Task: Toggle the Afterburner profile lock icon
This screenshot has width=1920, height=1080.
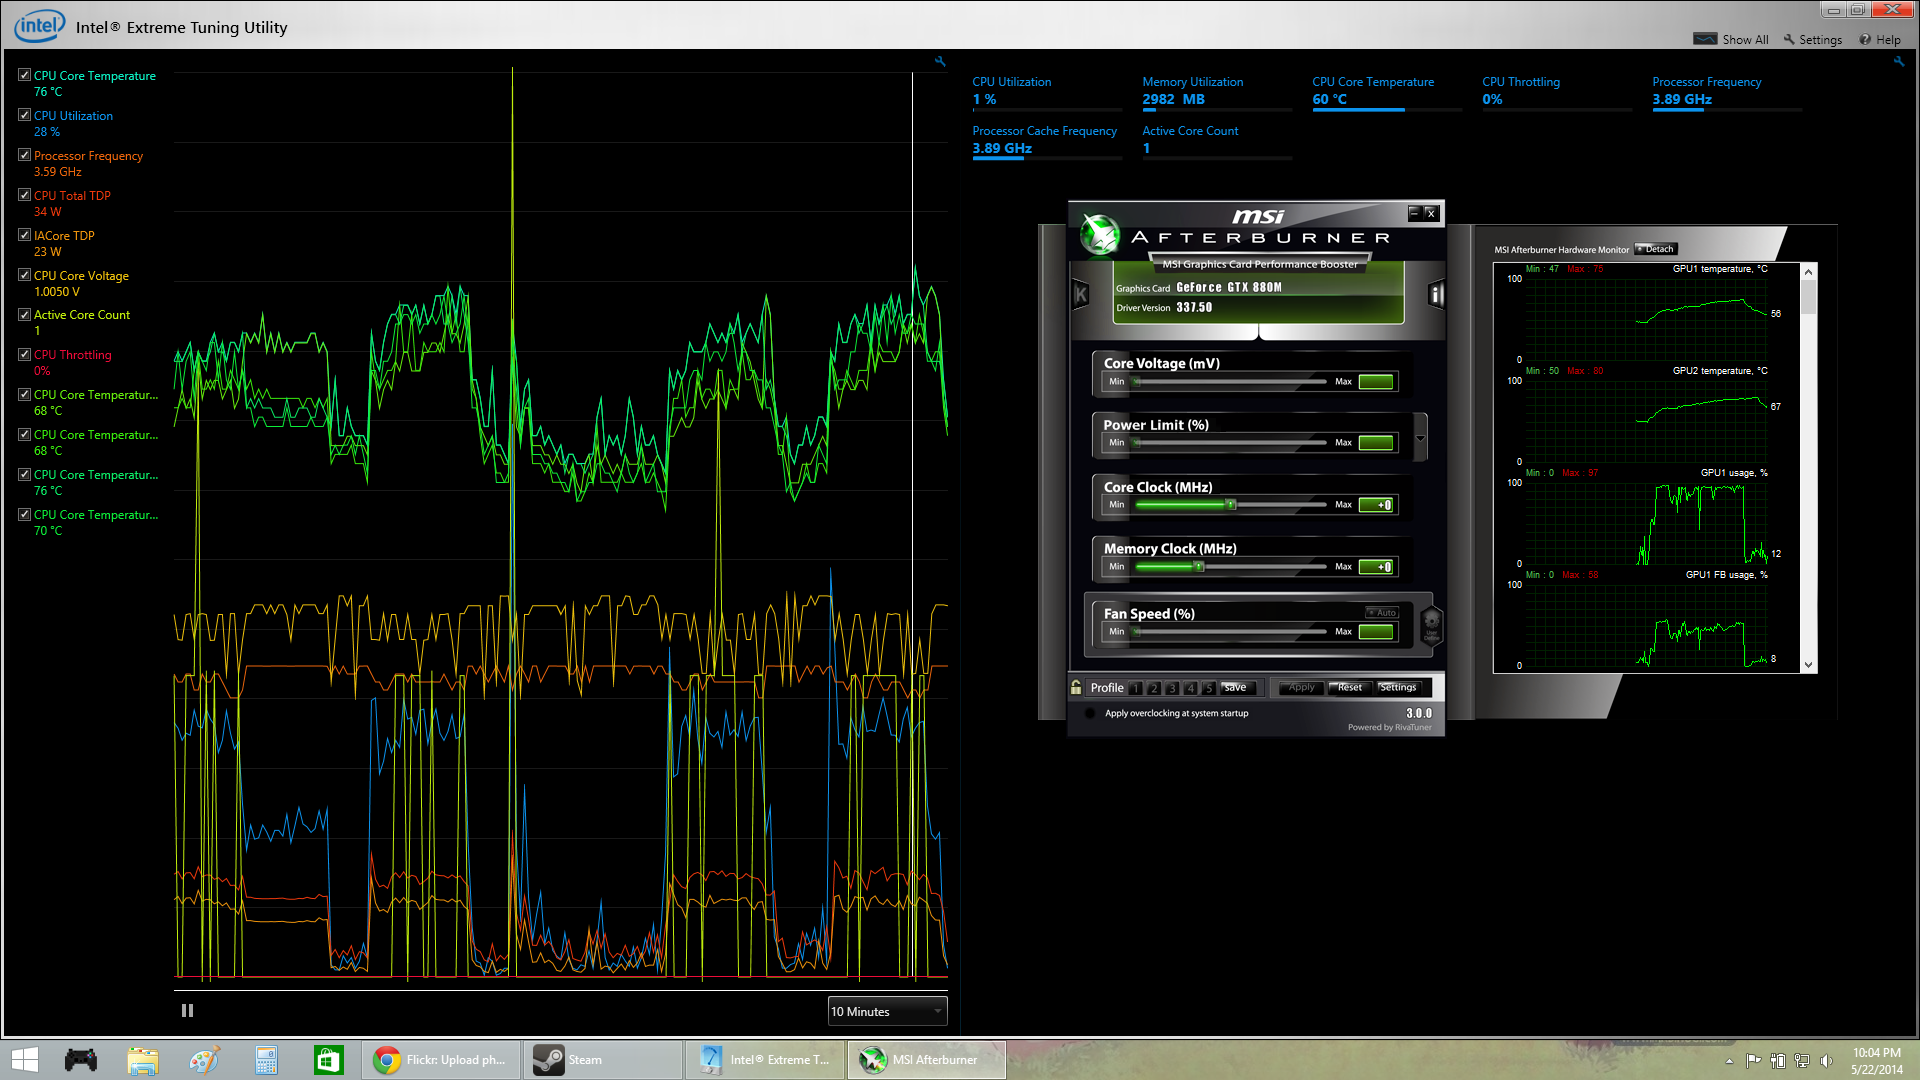Action: click(x=1076, y=687)
